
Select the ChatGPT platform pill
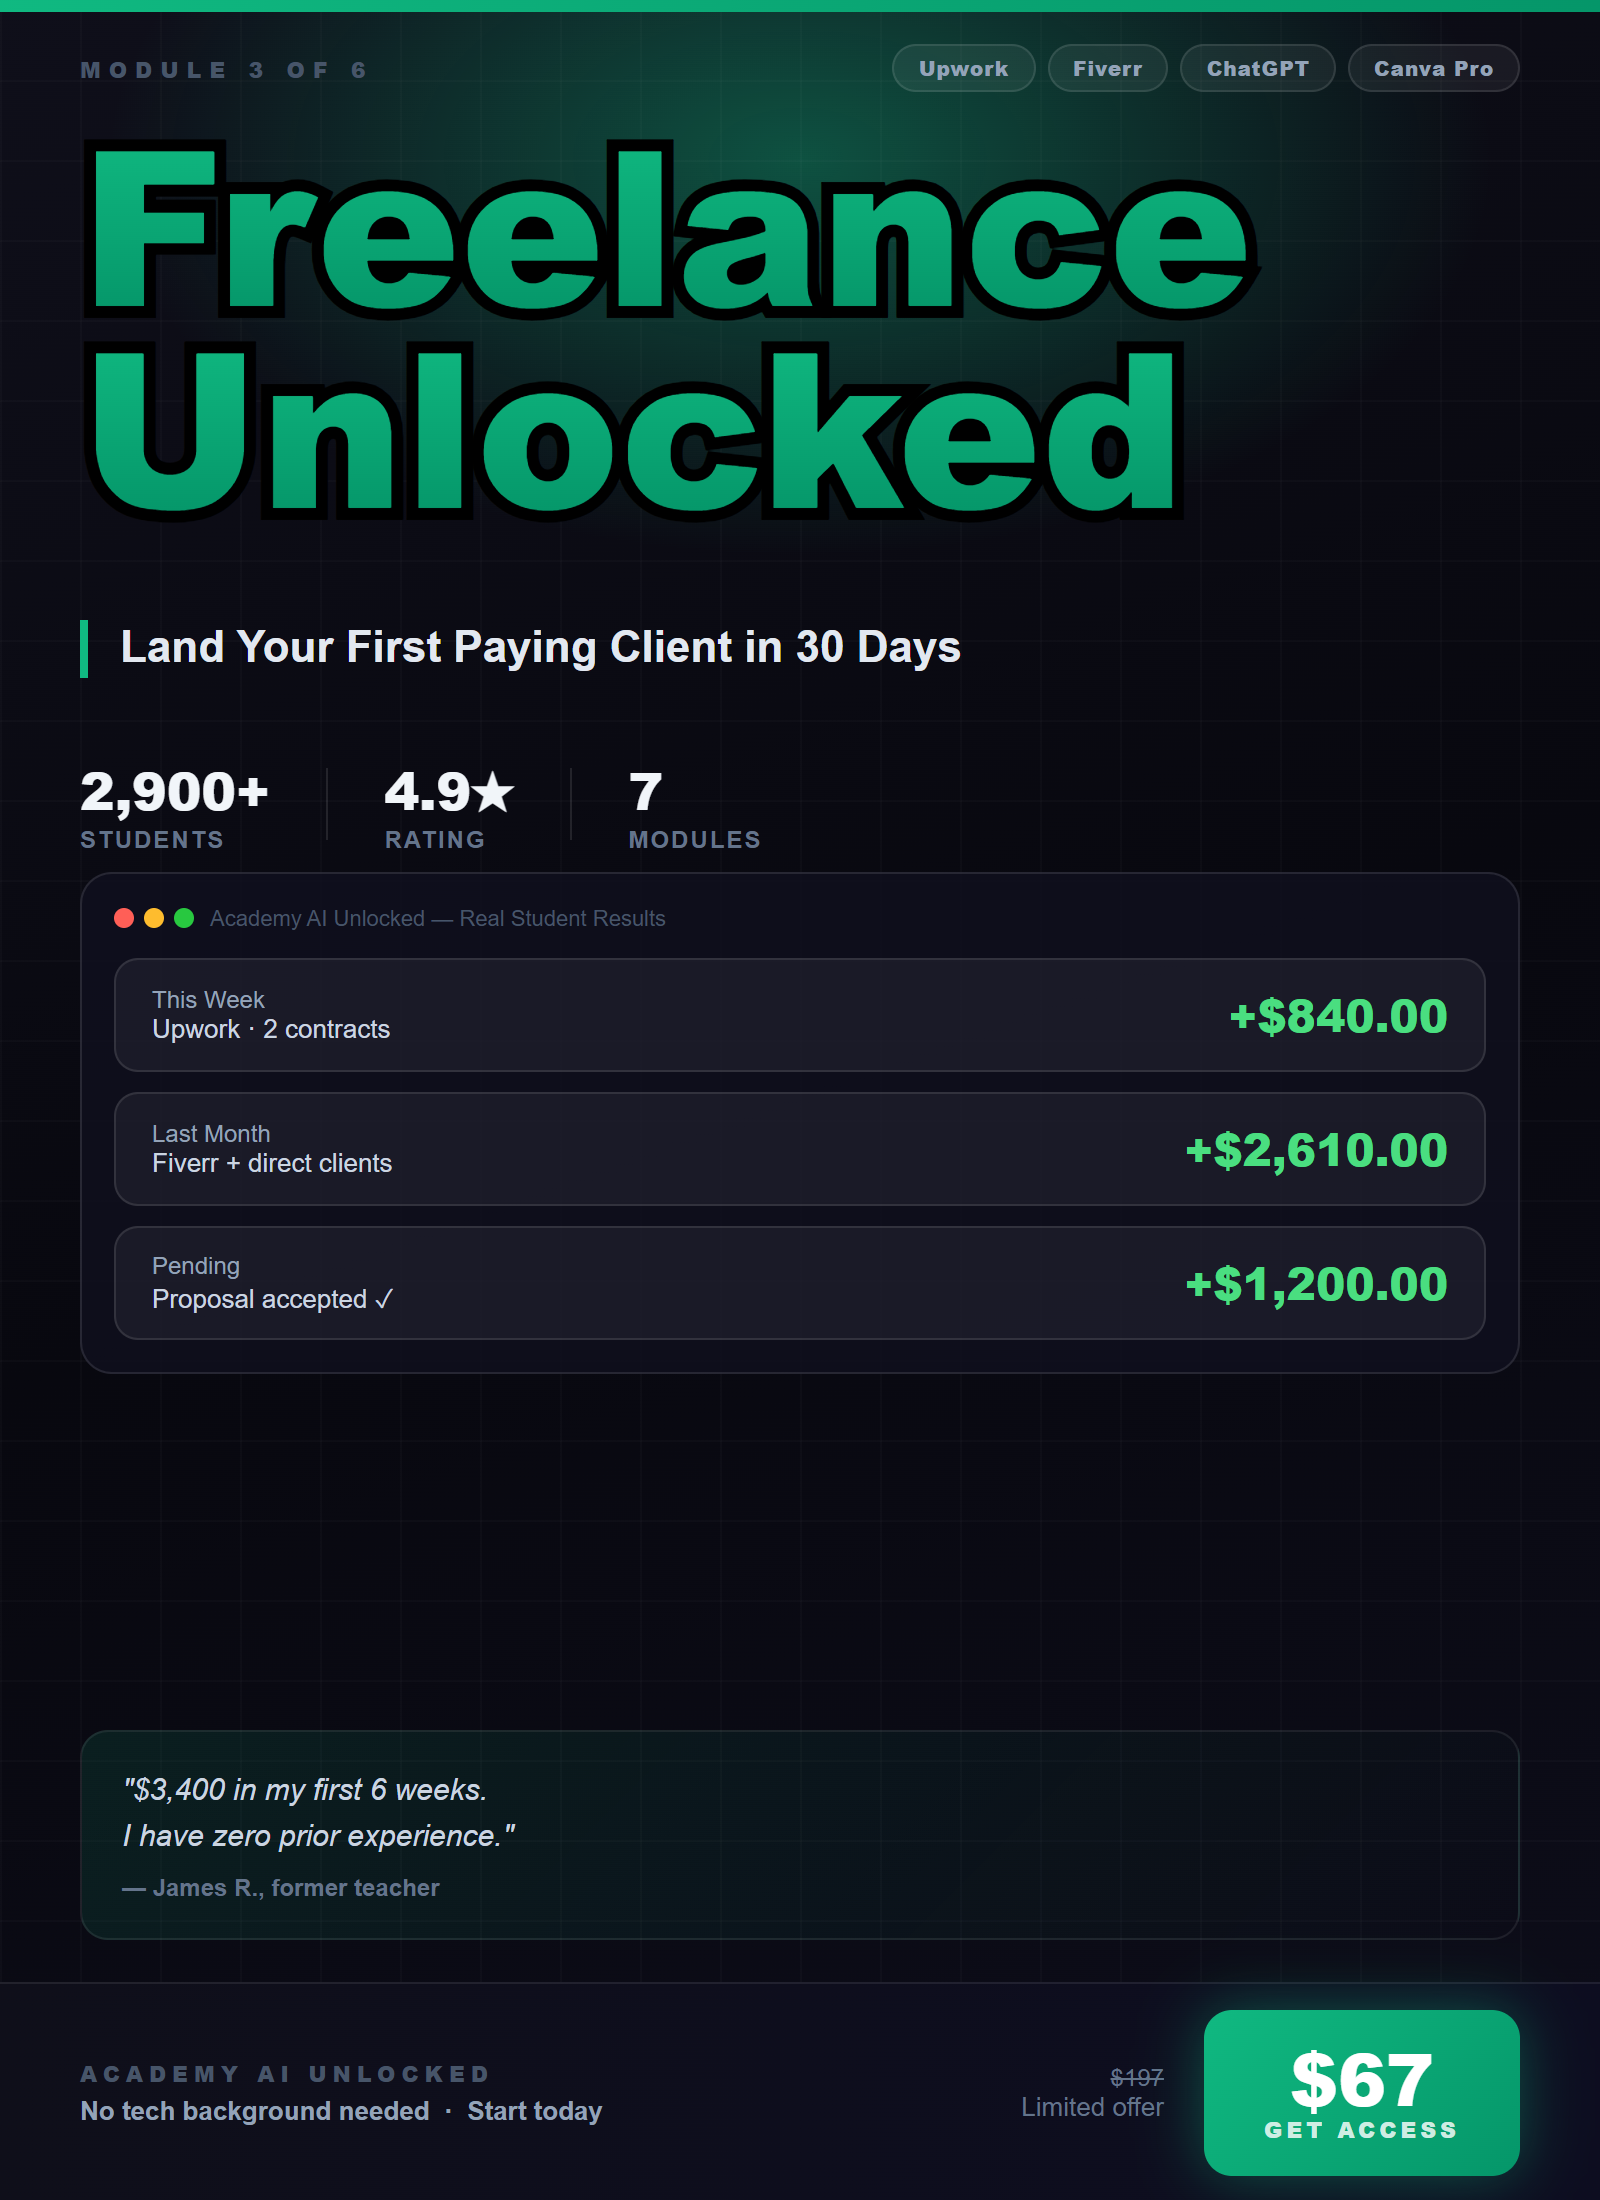click(x=1257, y=68)
